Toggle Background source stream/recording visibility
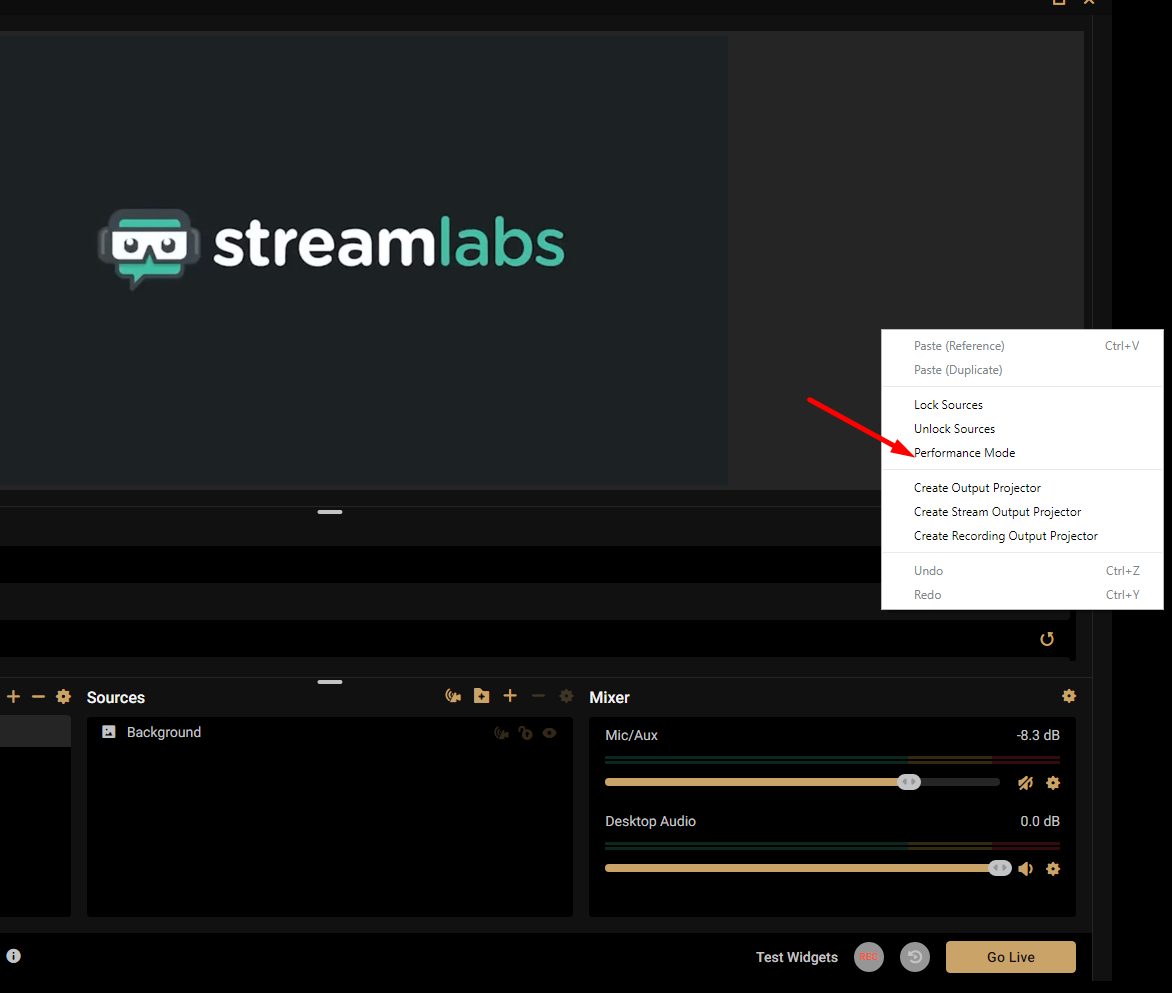1172x993 pixels. click(x=502, y=733)
